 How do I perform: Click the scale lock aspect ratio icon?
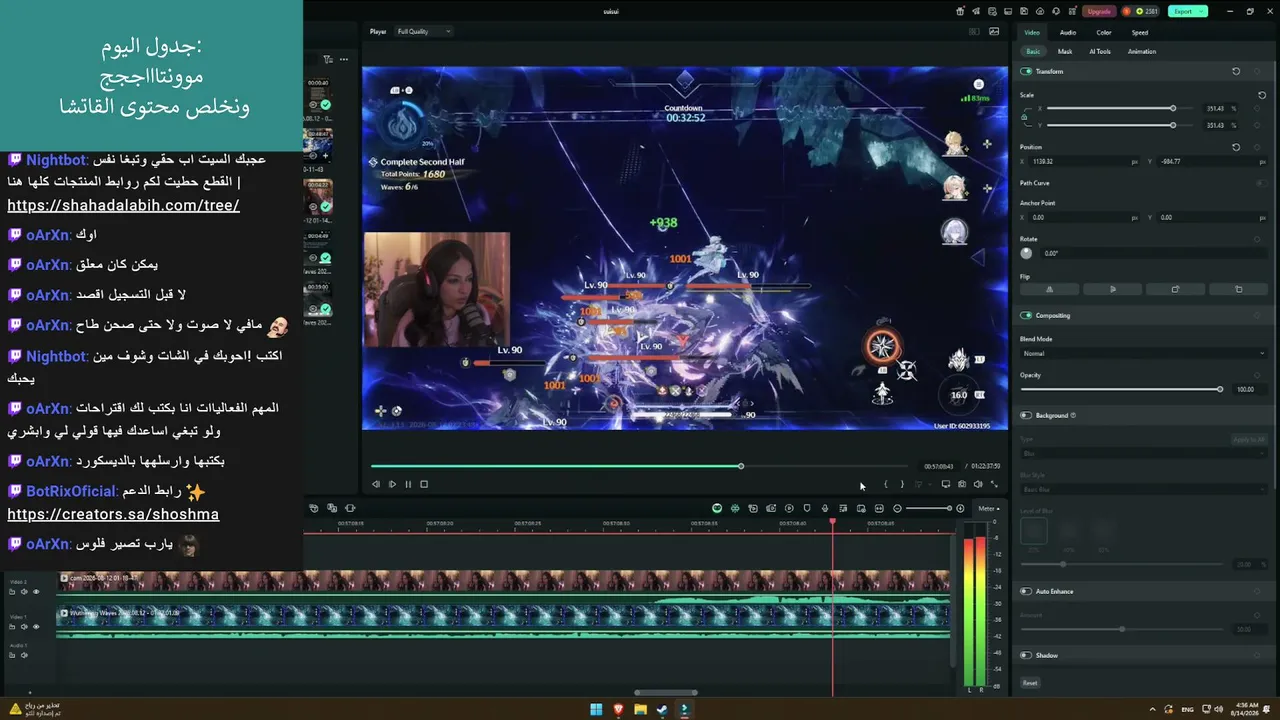[x=1024, y=116]
